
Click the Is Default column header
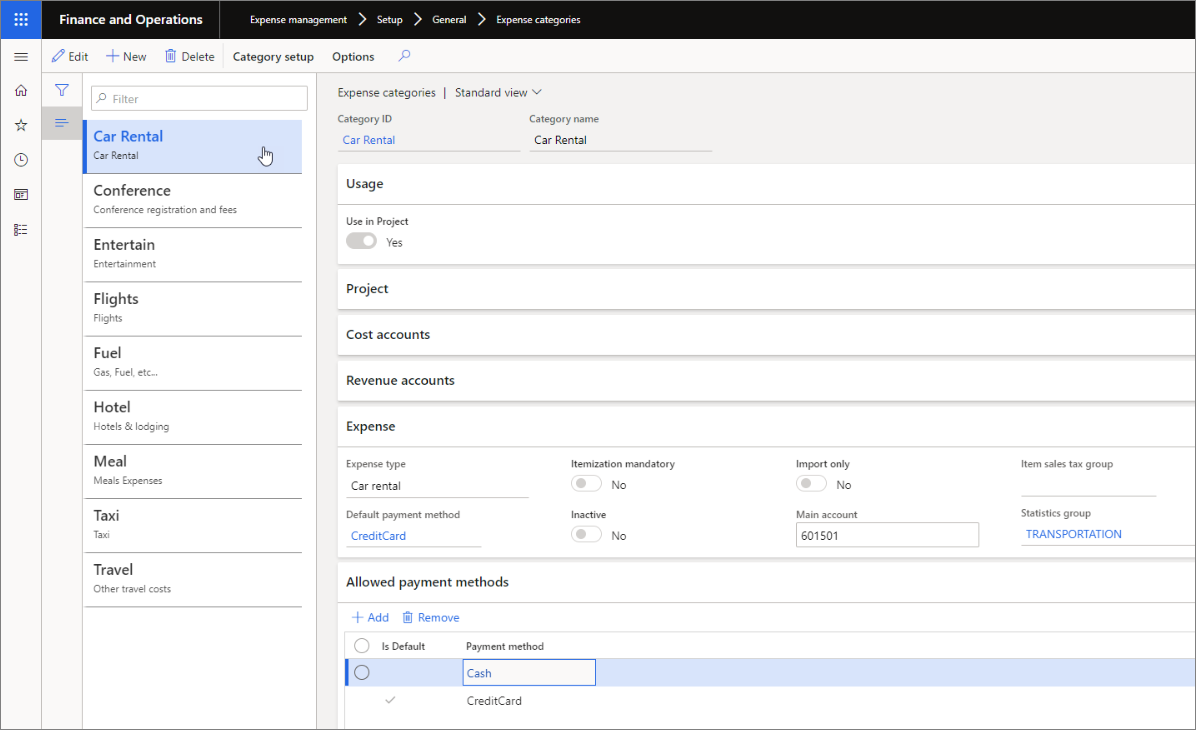coord(403,646)
